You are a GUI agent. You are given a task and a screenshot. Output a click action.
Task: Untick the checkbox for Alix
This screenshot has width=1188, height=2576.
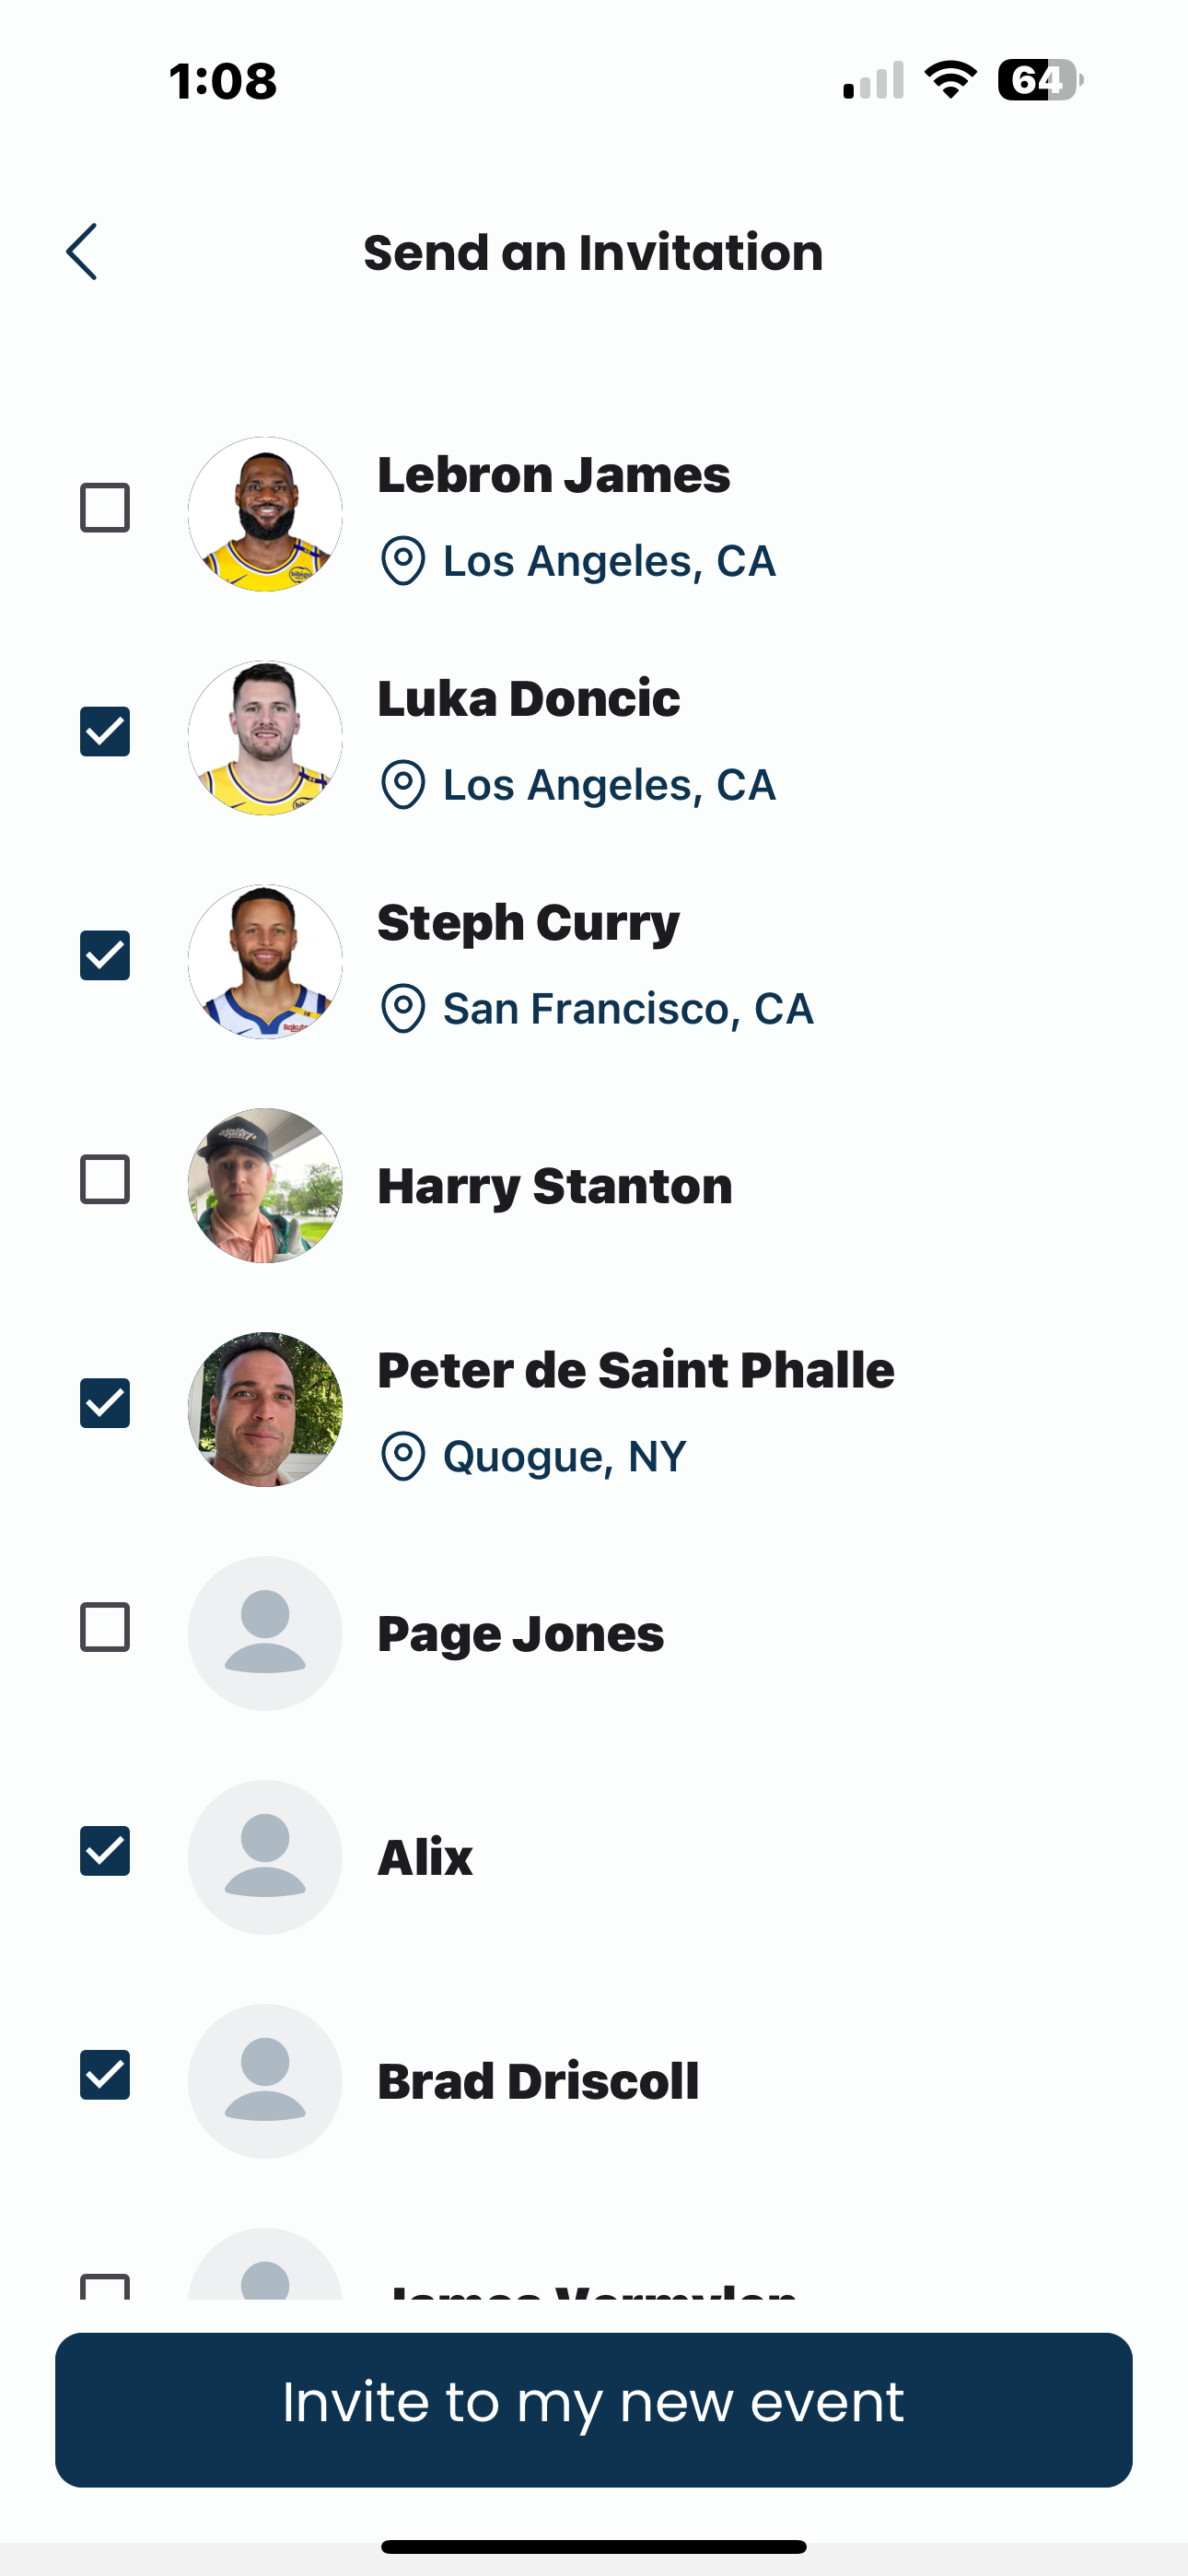(x=105, y=1852)
